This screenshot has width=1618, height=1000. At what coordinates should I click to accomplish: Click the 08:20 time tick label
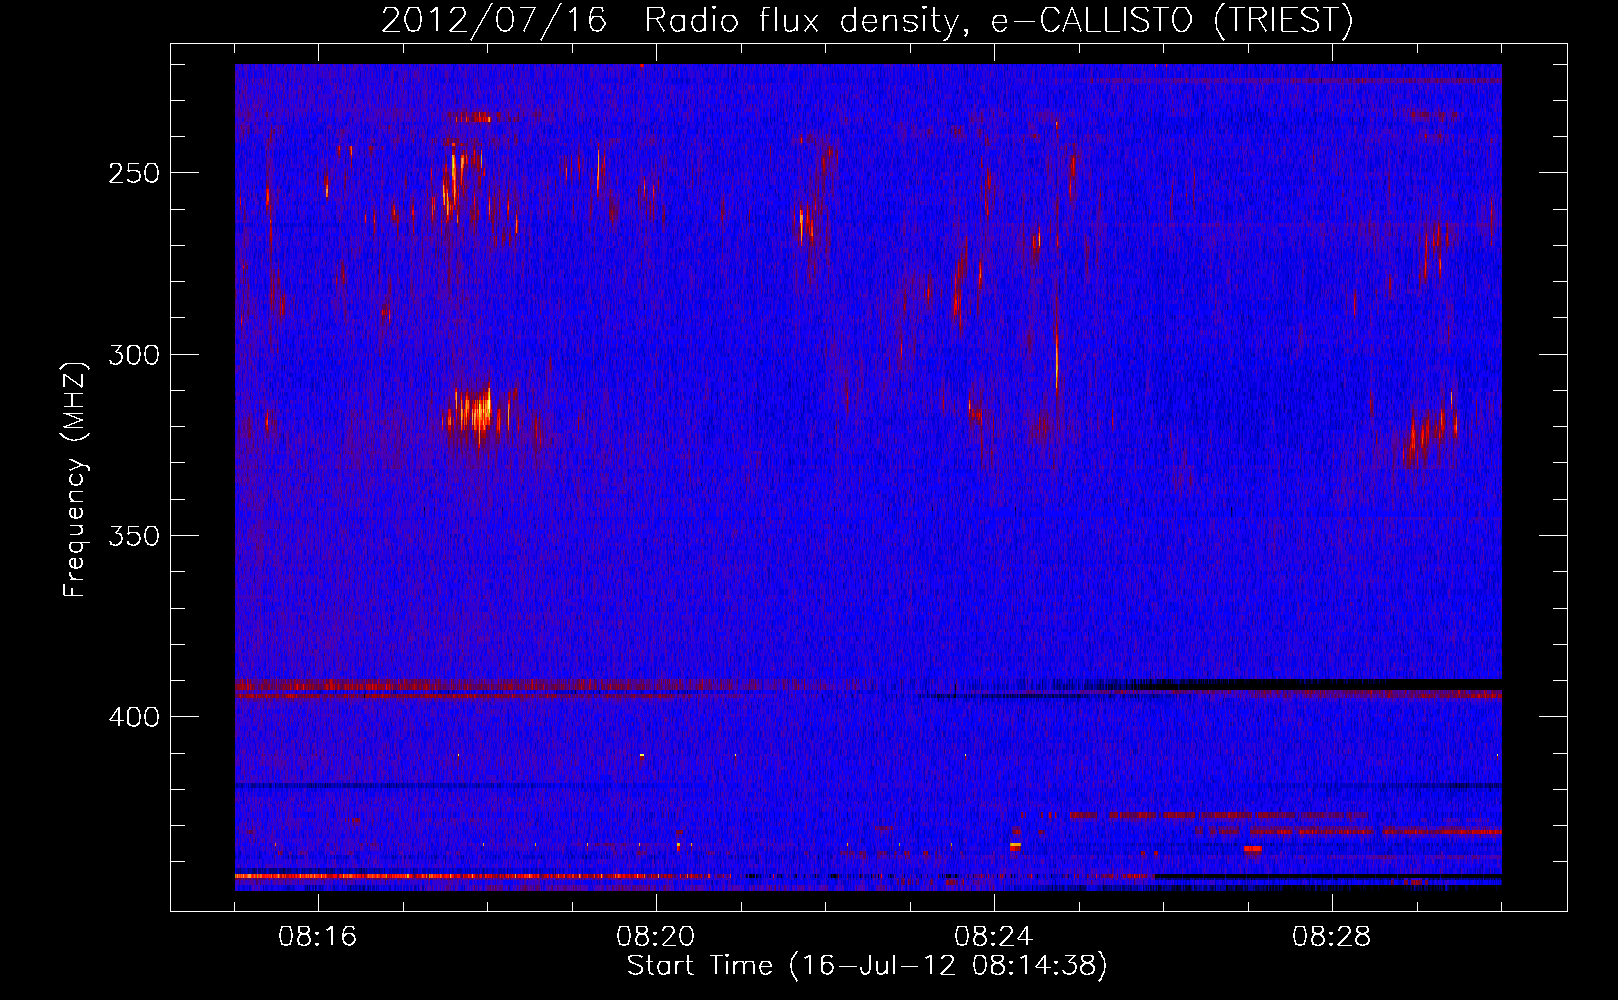(x=656, y=937)
